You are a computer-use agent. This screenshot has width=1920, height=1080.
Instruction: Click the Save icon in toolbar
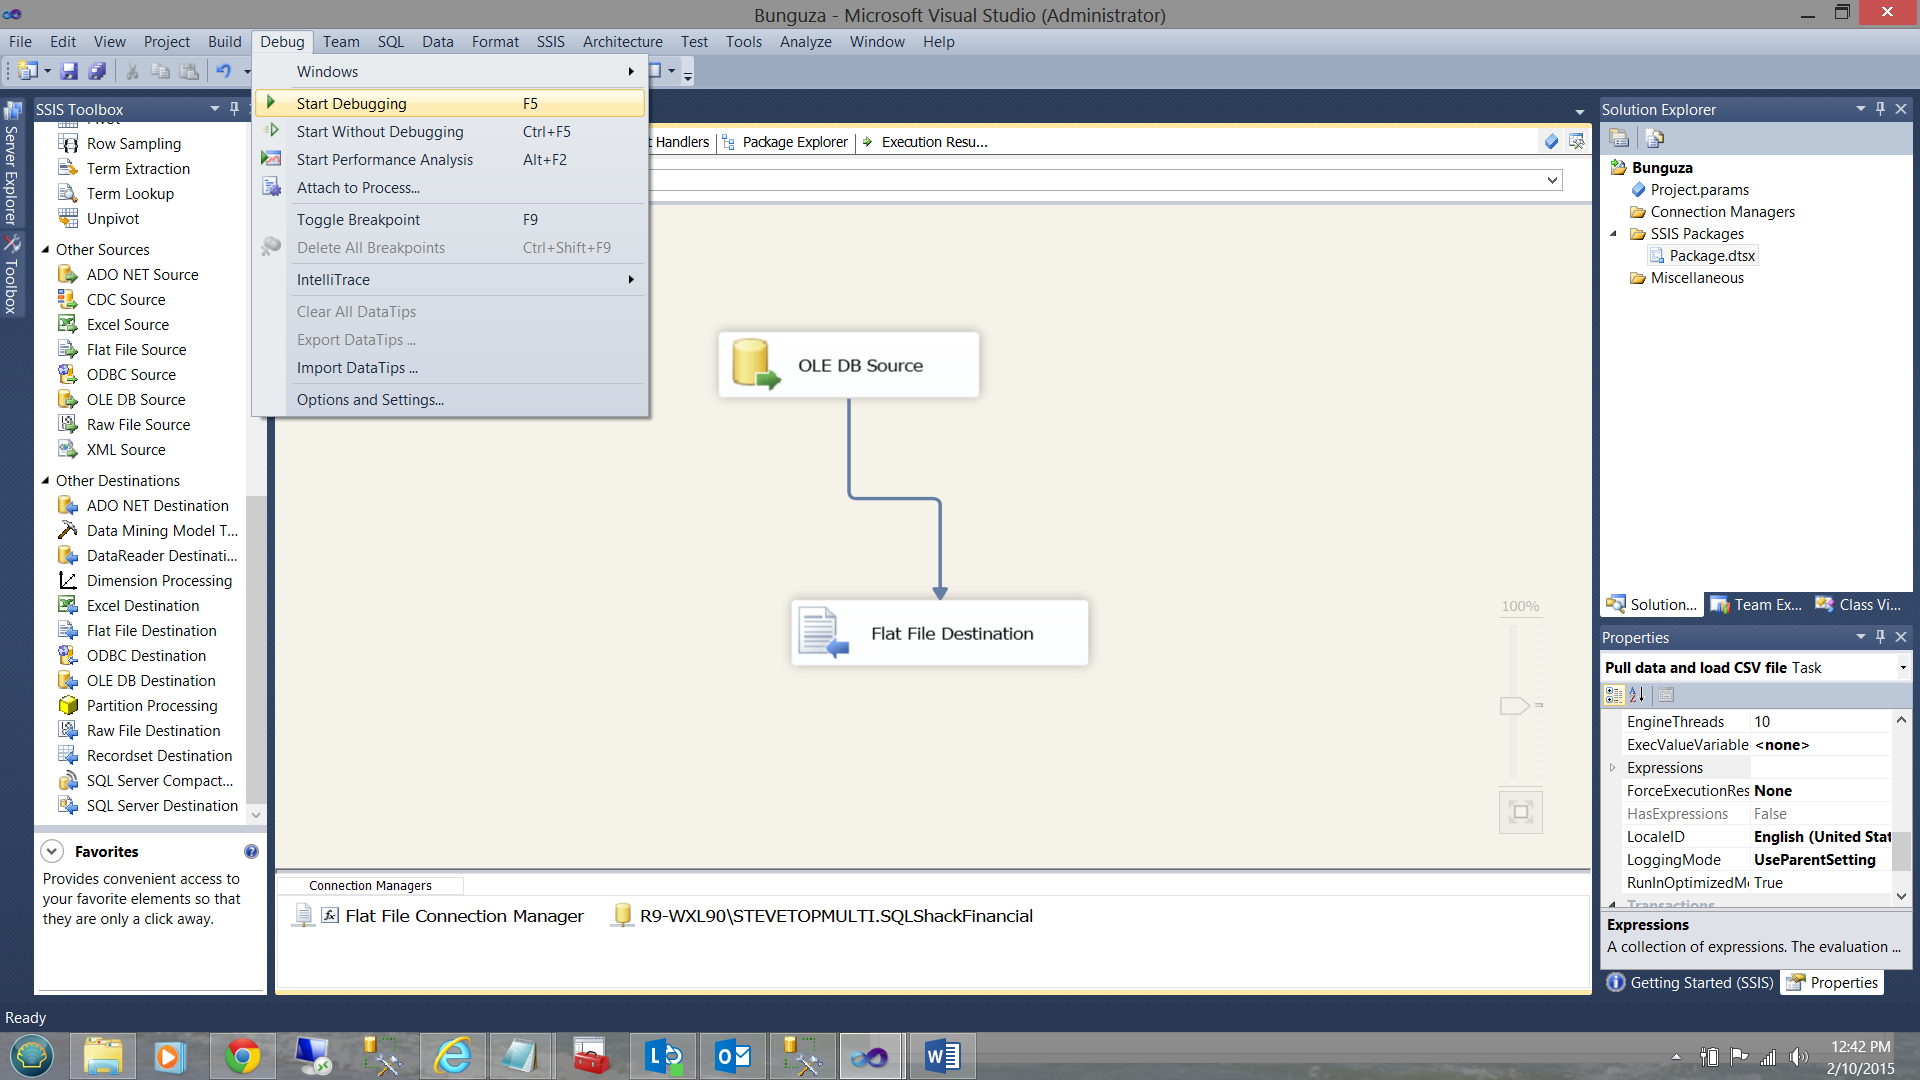pyautogui.click(x=69, y=71)
